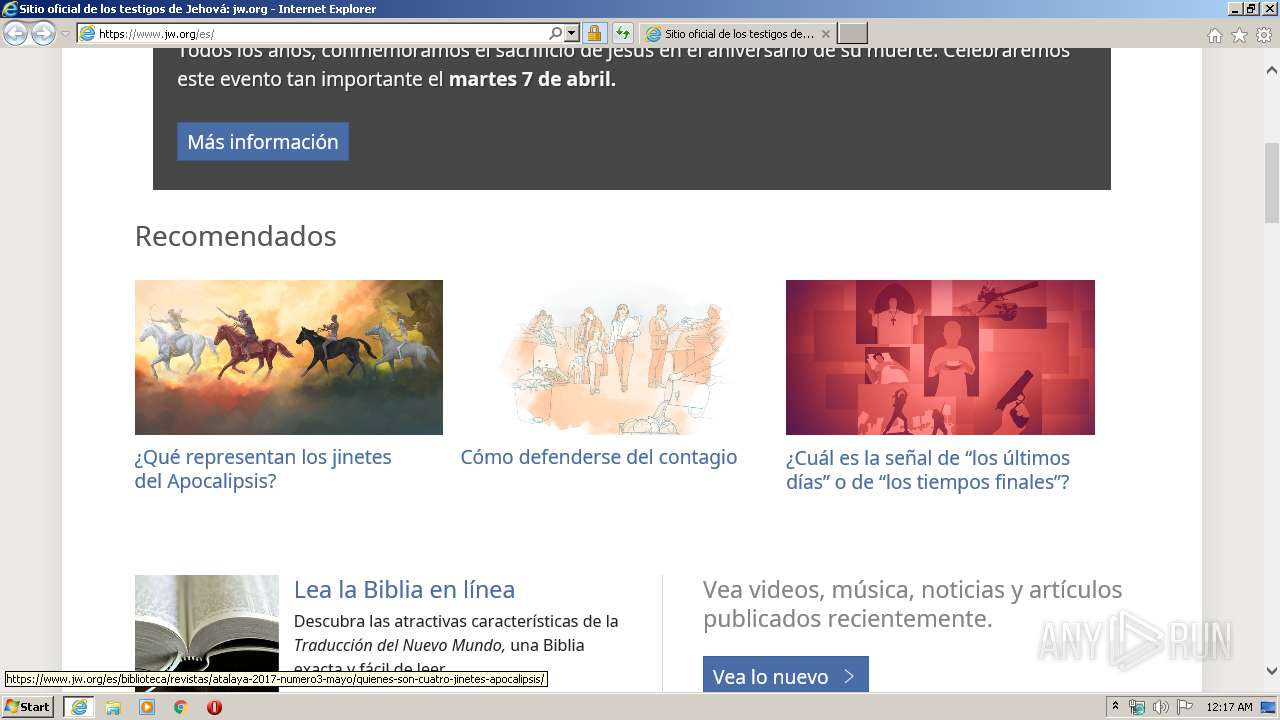
Task: Open a new blank tab
Action: tap(852, 34)
